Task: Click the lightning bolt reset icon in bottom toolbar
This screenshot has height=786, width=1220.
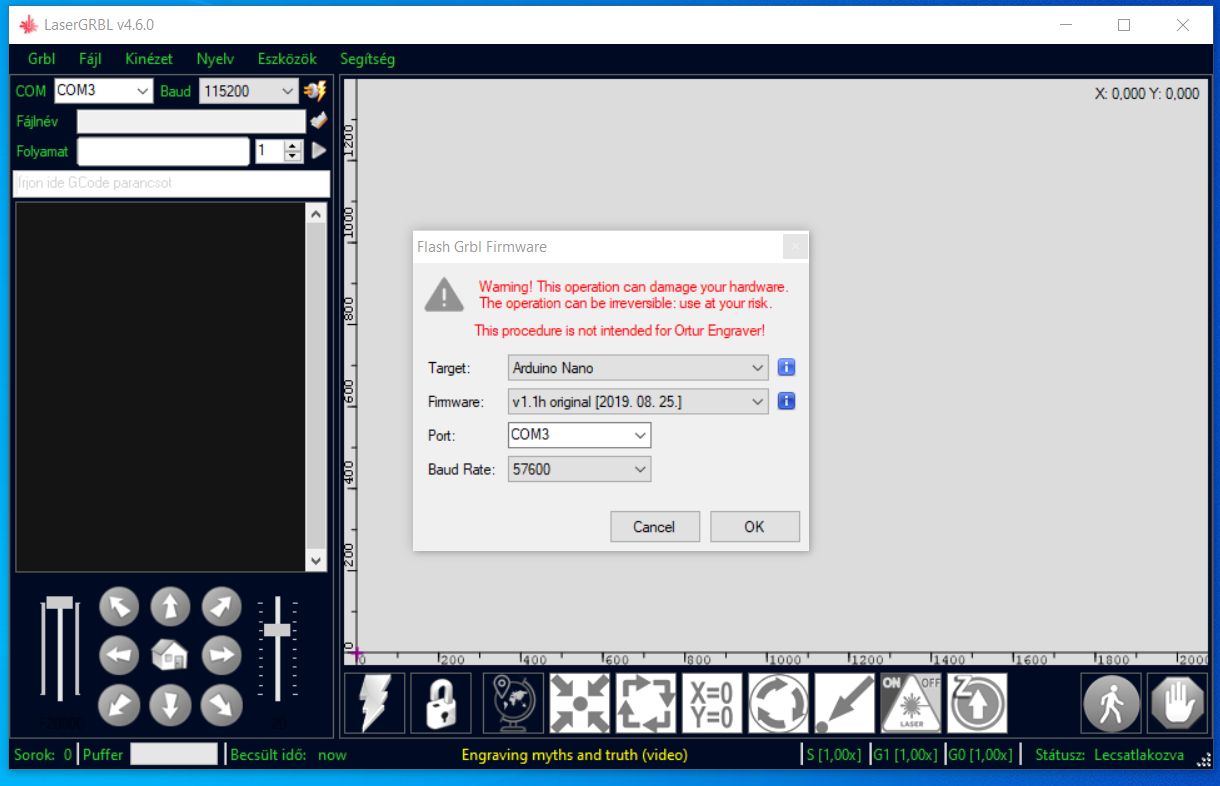Action: click(x=375, y=703)
